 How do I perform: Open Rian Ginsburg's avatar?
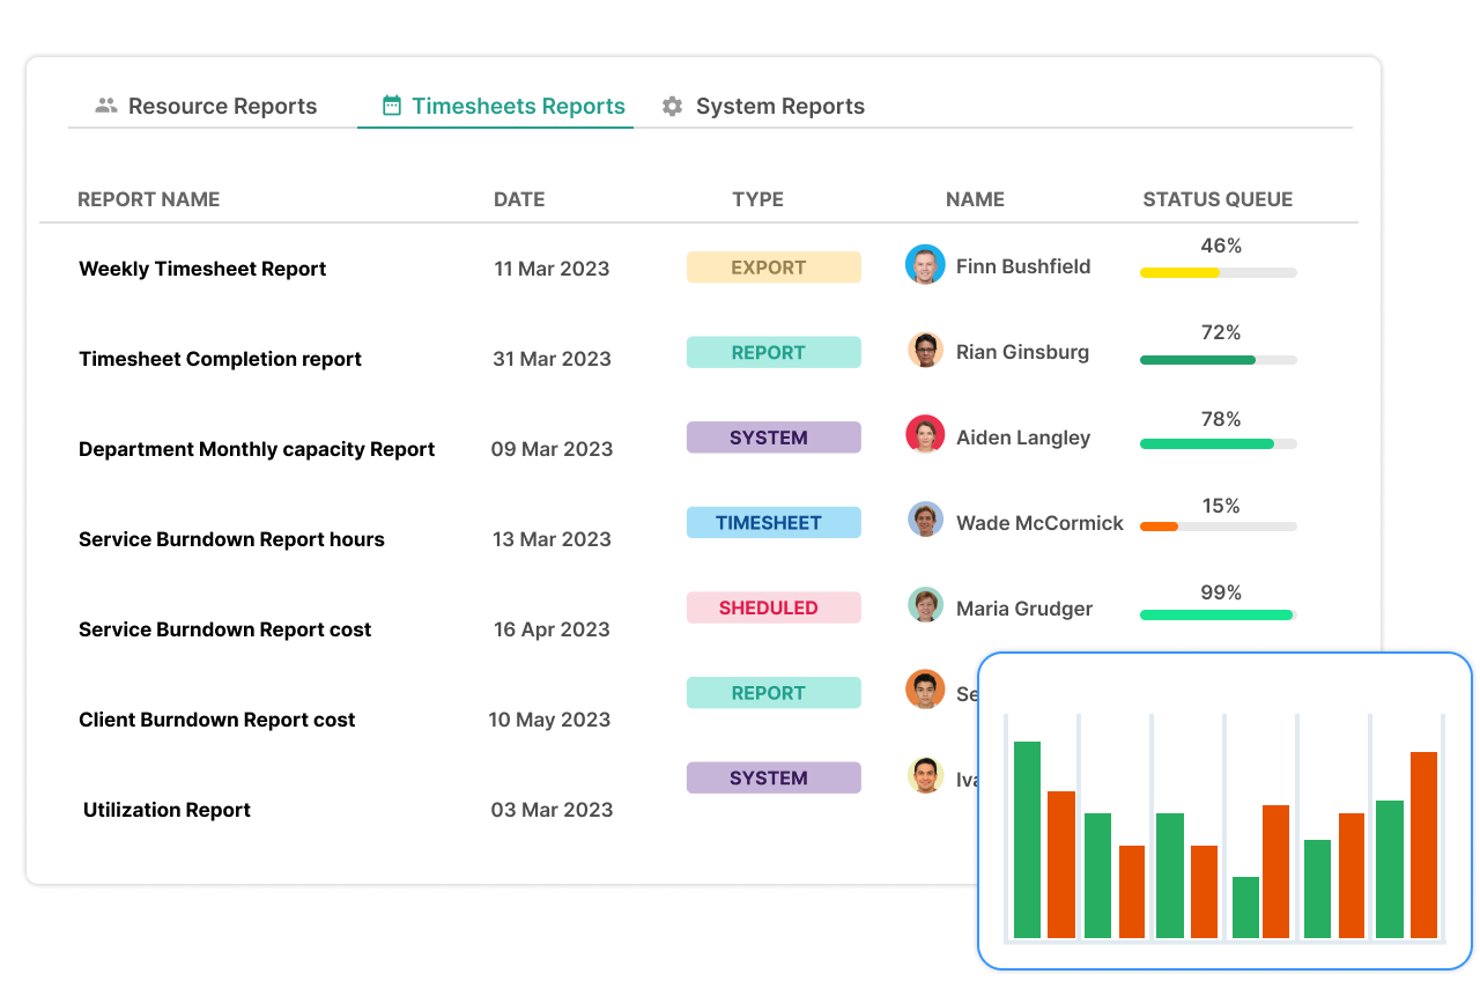click(925, 350)
